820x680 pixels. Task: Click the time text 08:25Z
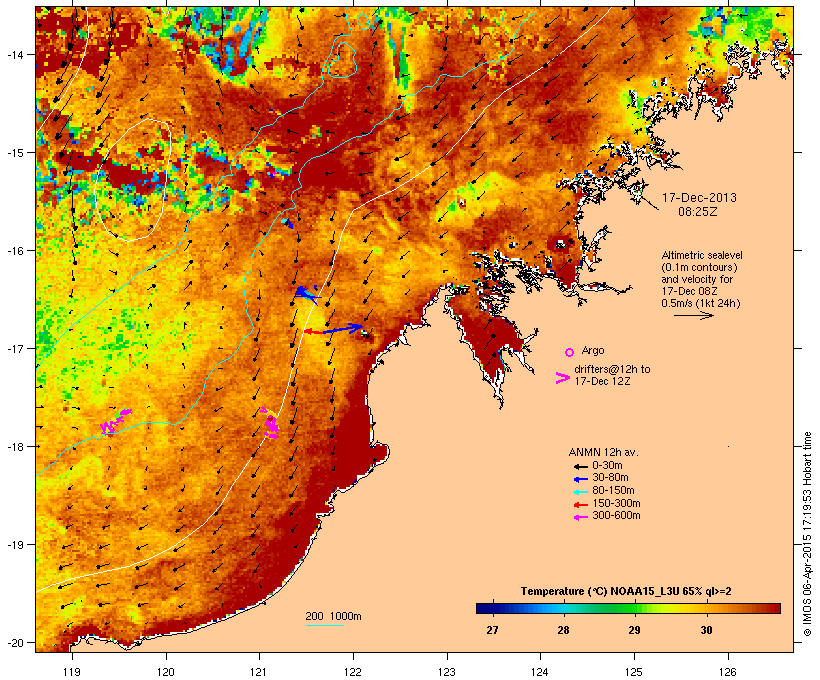(698, 212)
